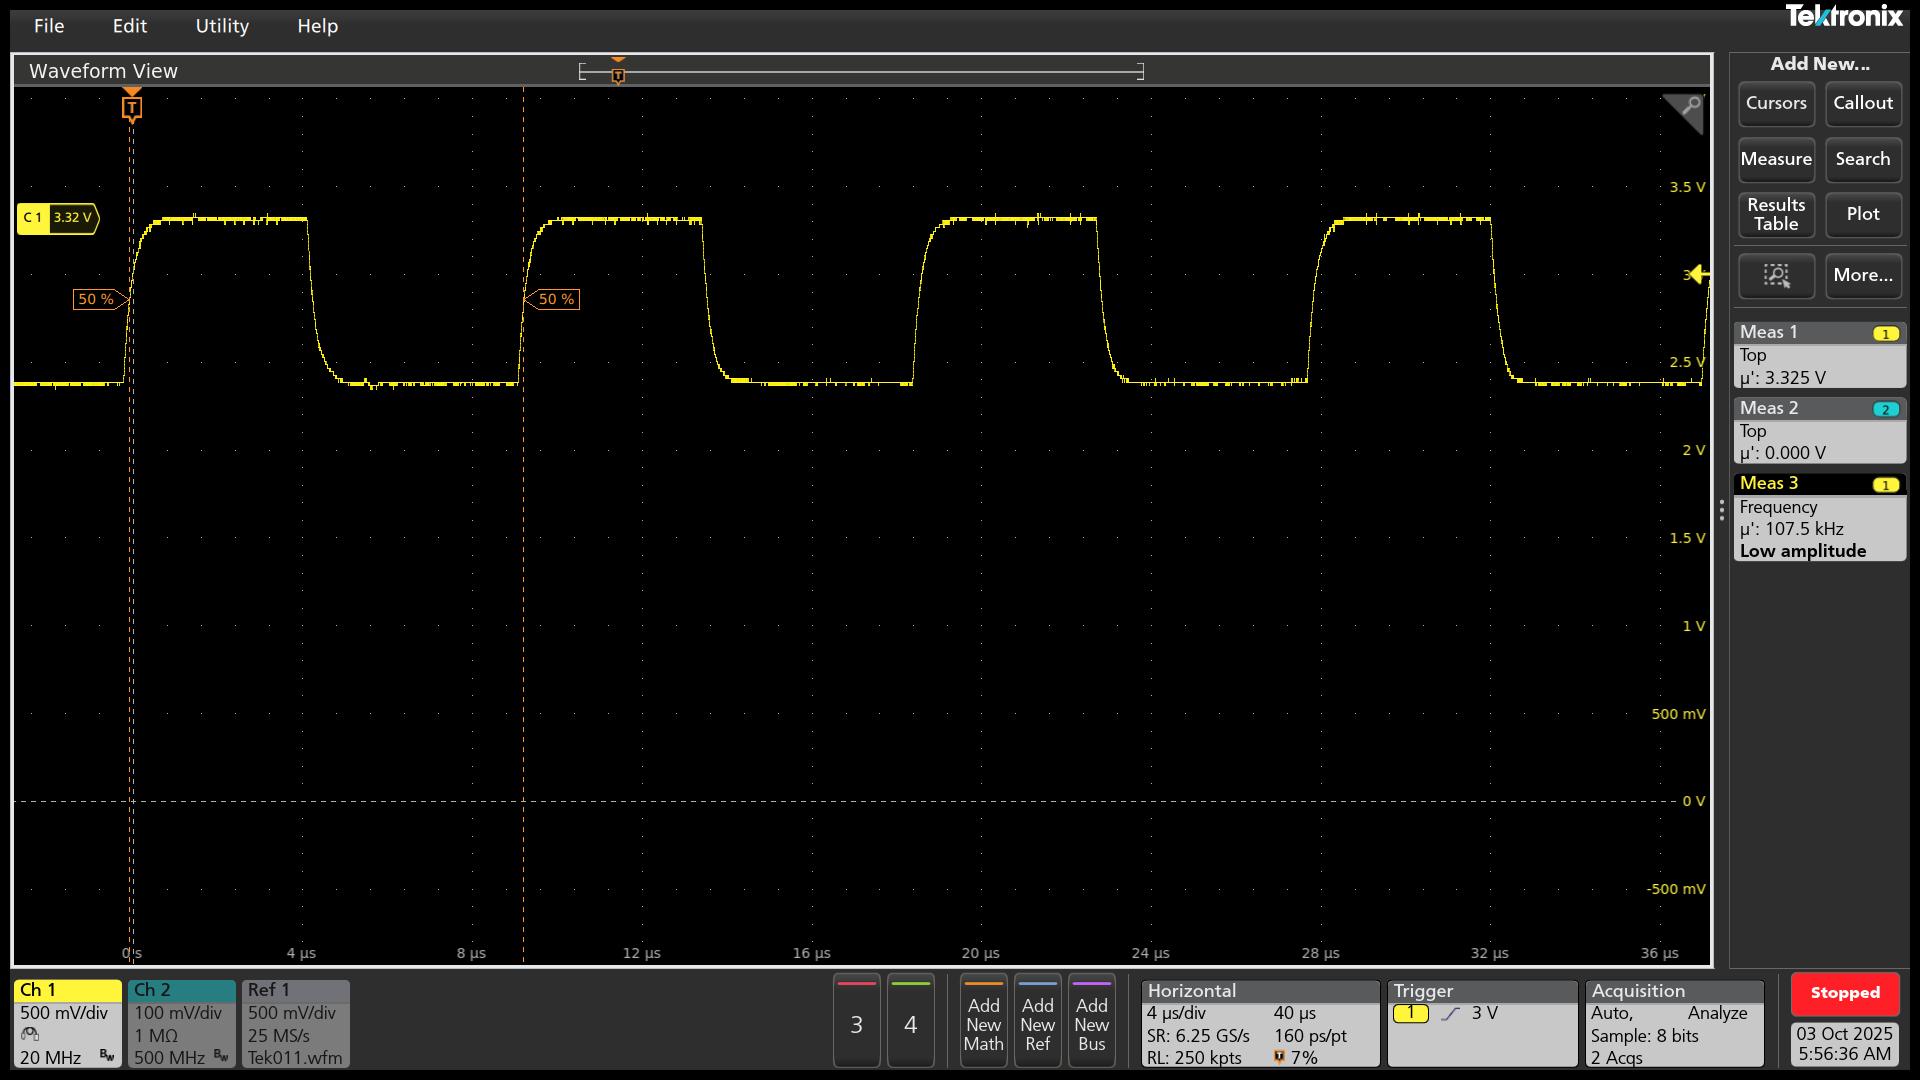
Task: Click the Tektronix logo
Action: coord(1844,16)
